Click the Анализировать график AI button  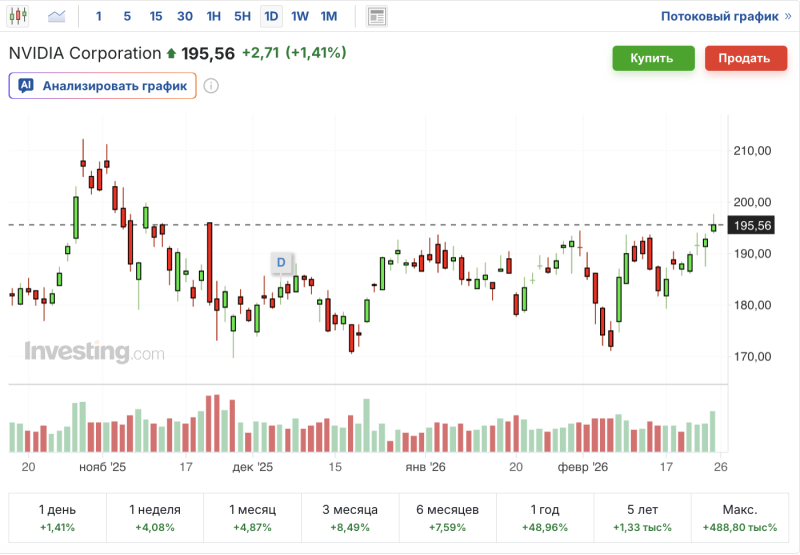[x=102, y=86]
